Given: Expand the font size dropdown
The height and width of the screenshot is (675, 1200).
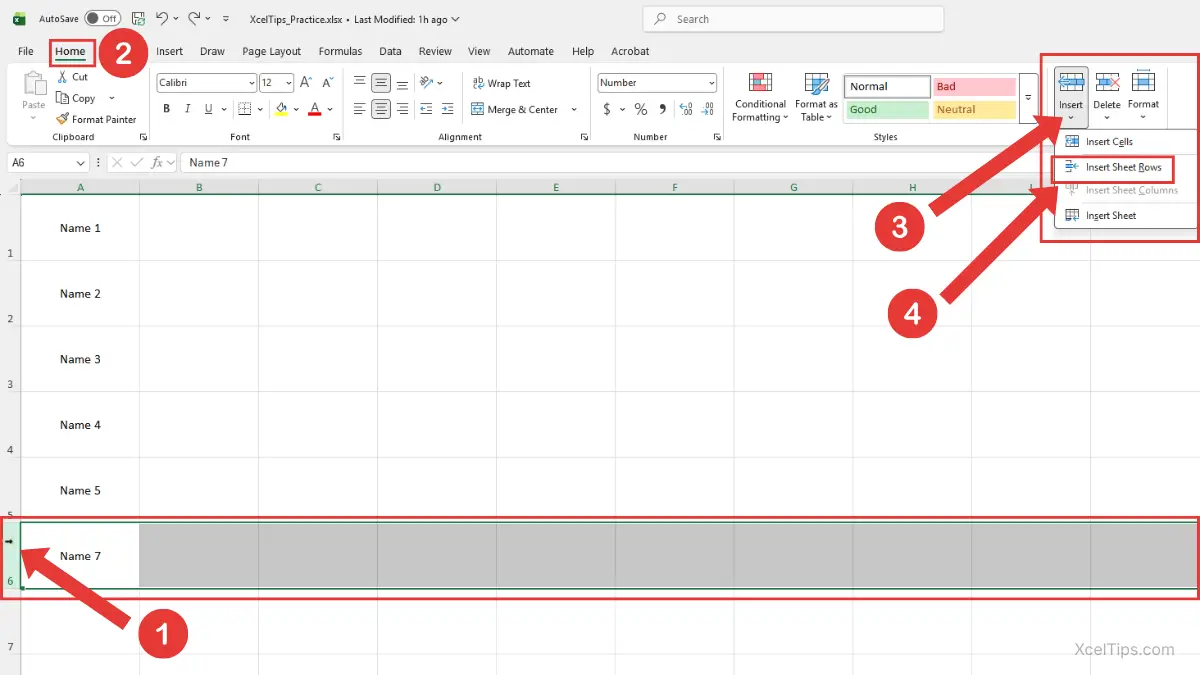Looking at the screenshot, I should (289, 83).
